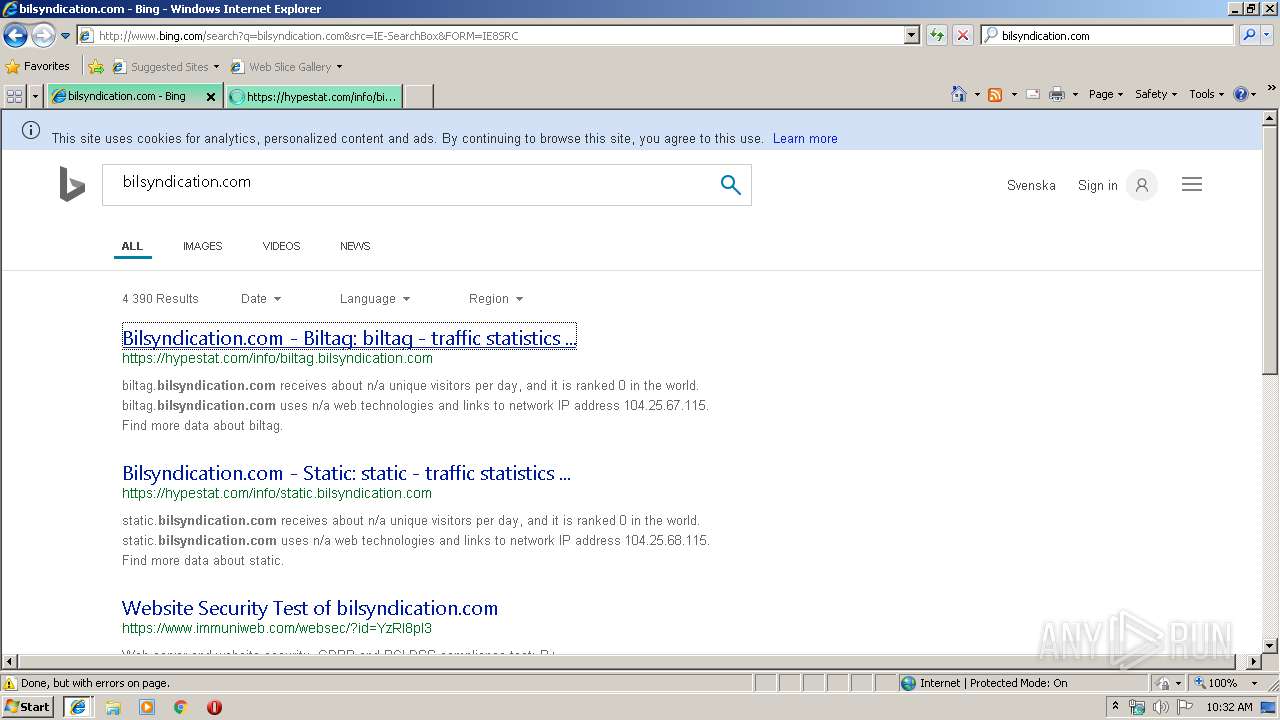Open a new blank tab
1280x720 pixels.
pyautogui.click(x=418, y=96)
